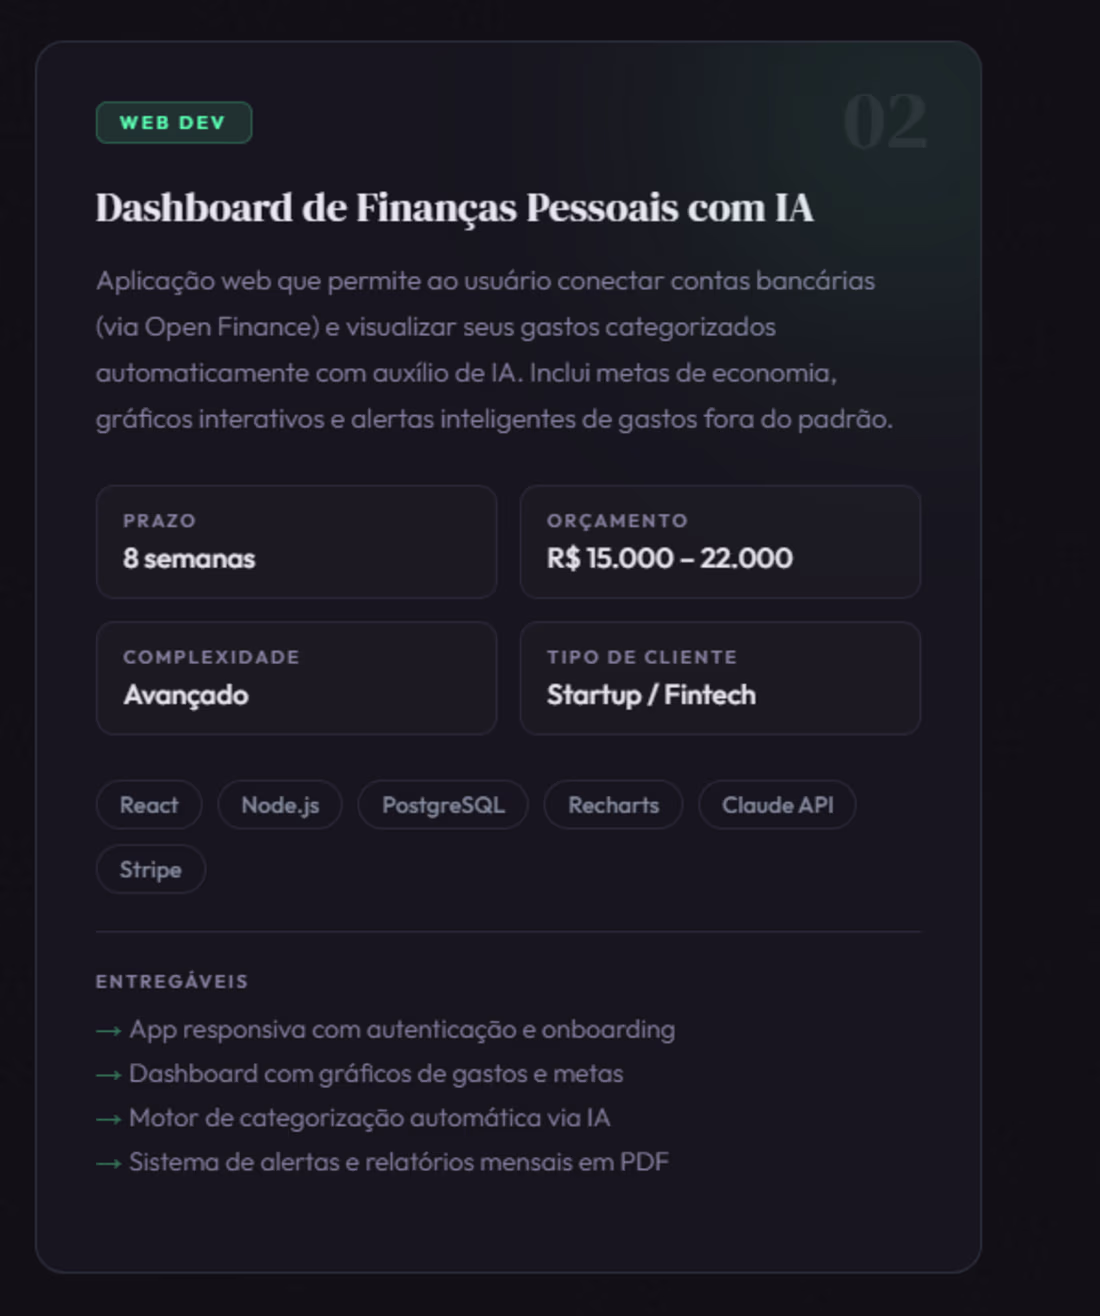Click the arrow icon beside Sistema de alertas

(108, 1163)
